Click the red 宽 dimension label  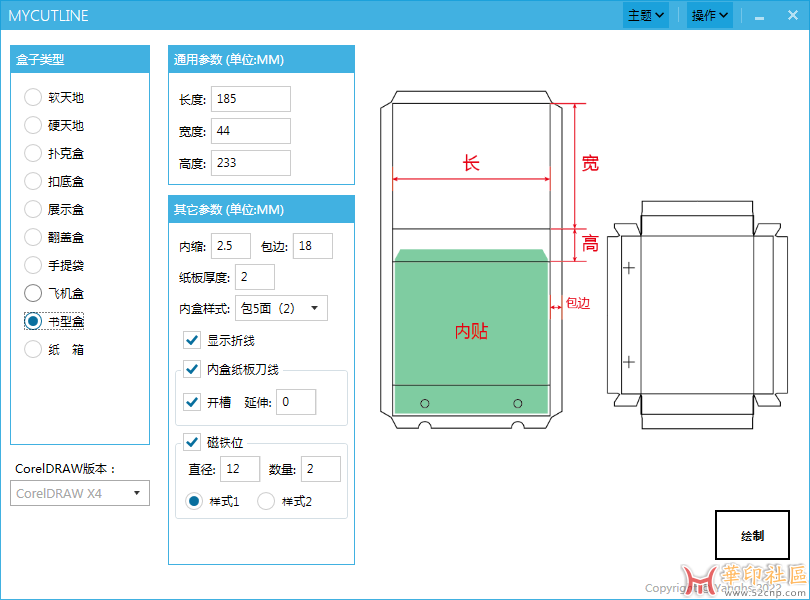tap(590, 163)
